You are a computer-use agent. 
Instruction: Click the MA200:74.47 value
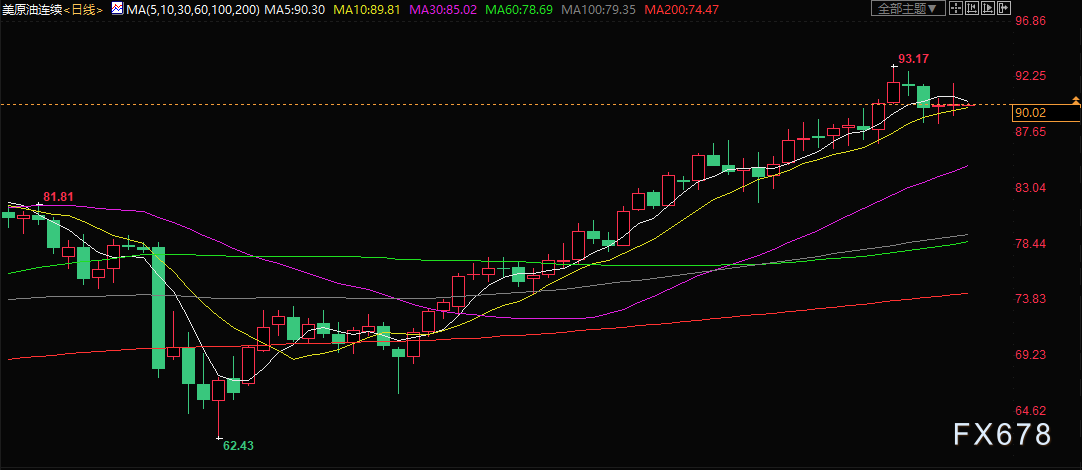point(680,10)
